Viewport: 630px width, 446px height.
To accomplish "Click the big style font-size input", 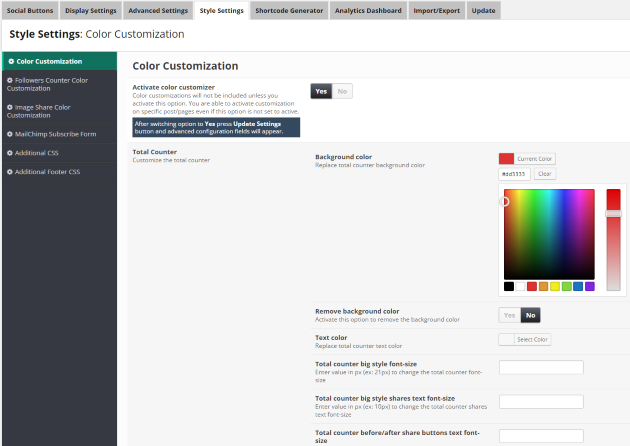I will 541,367.
